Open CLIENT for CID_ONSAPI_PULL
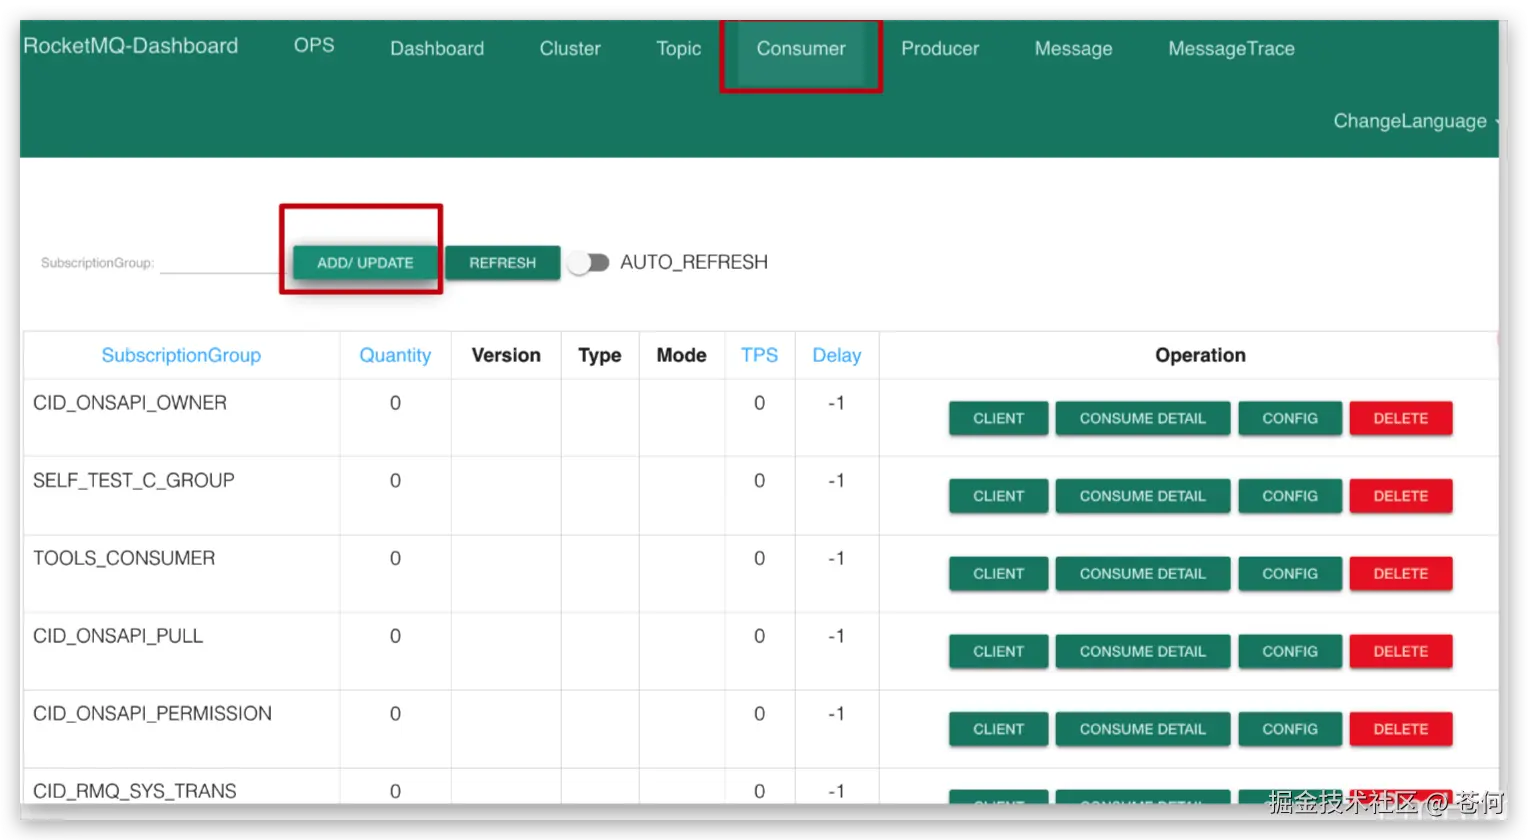 pos(998,651)
